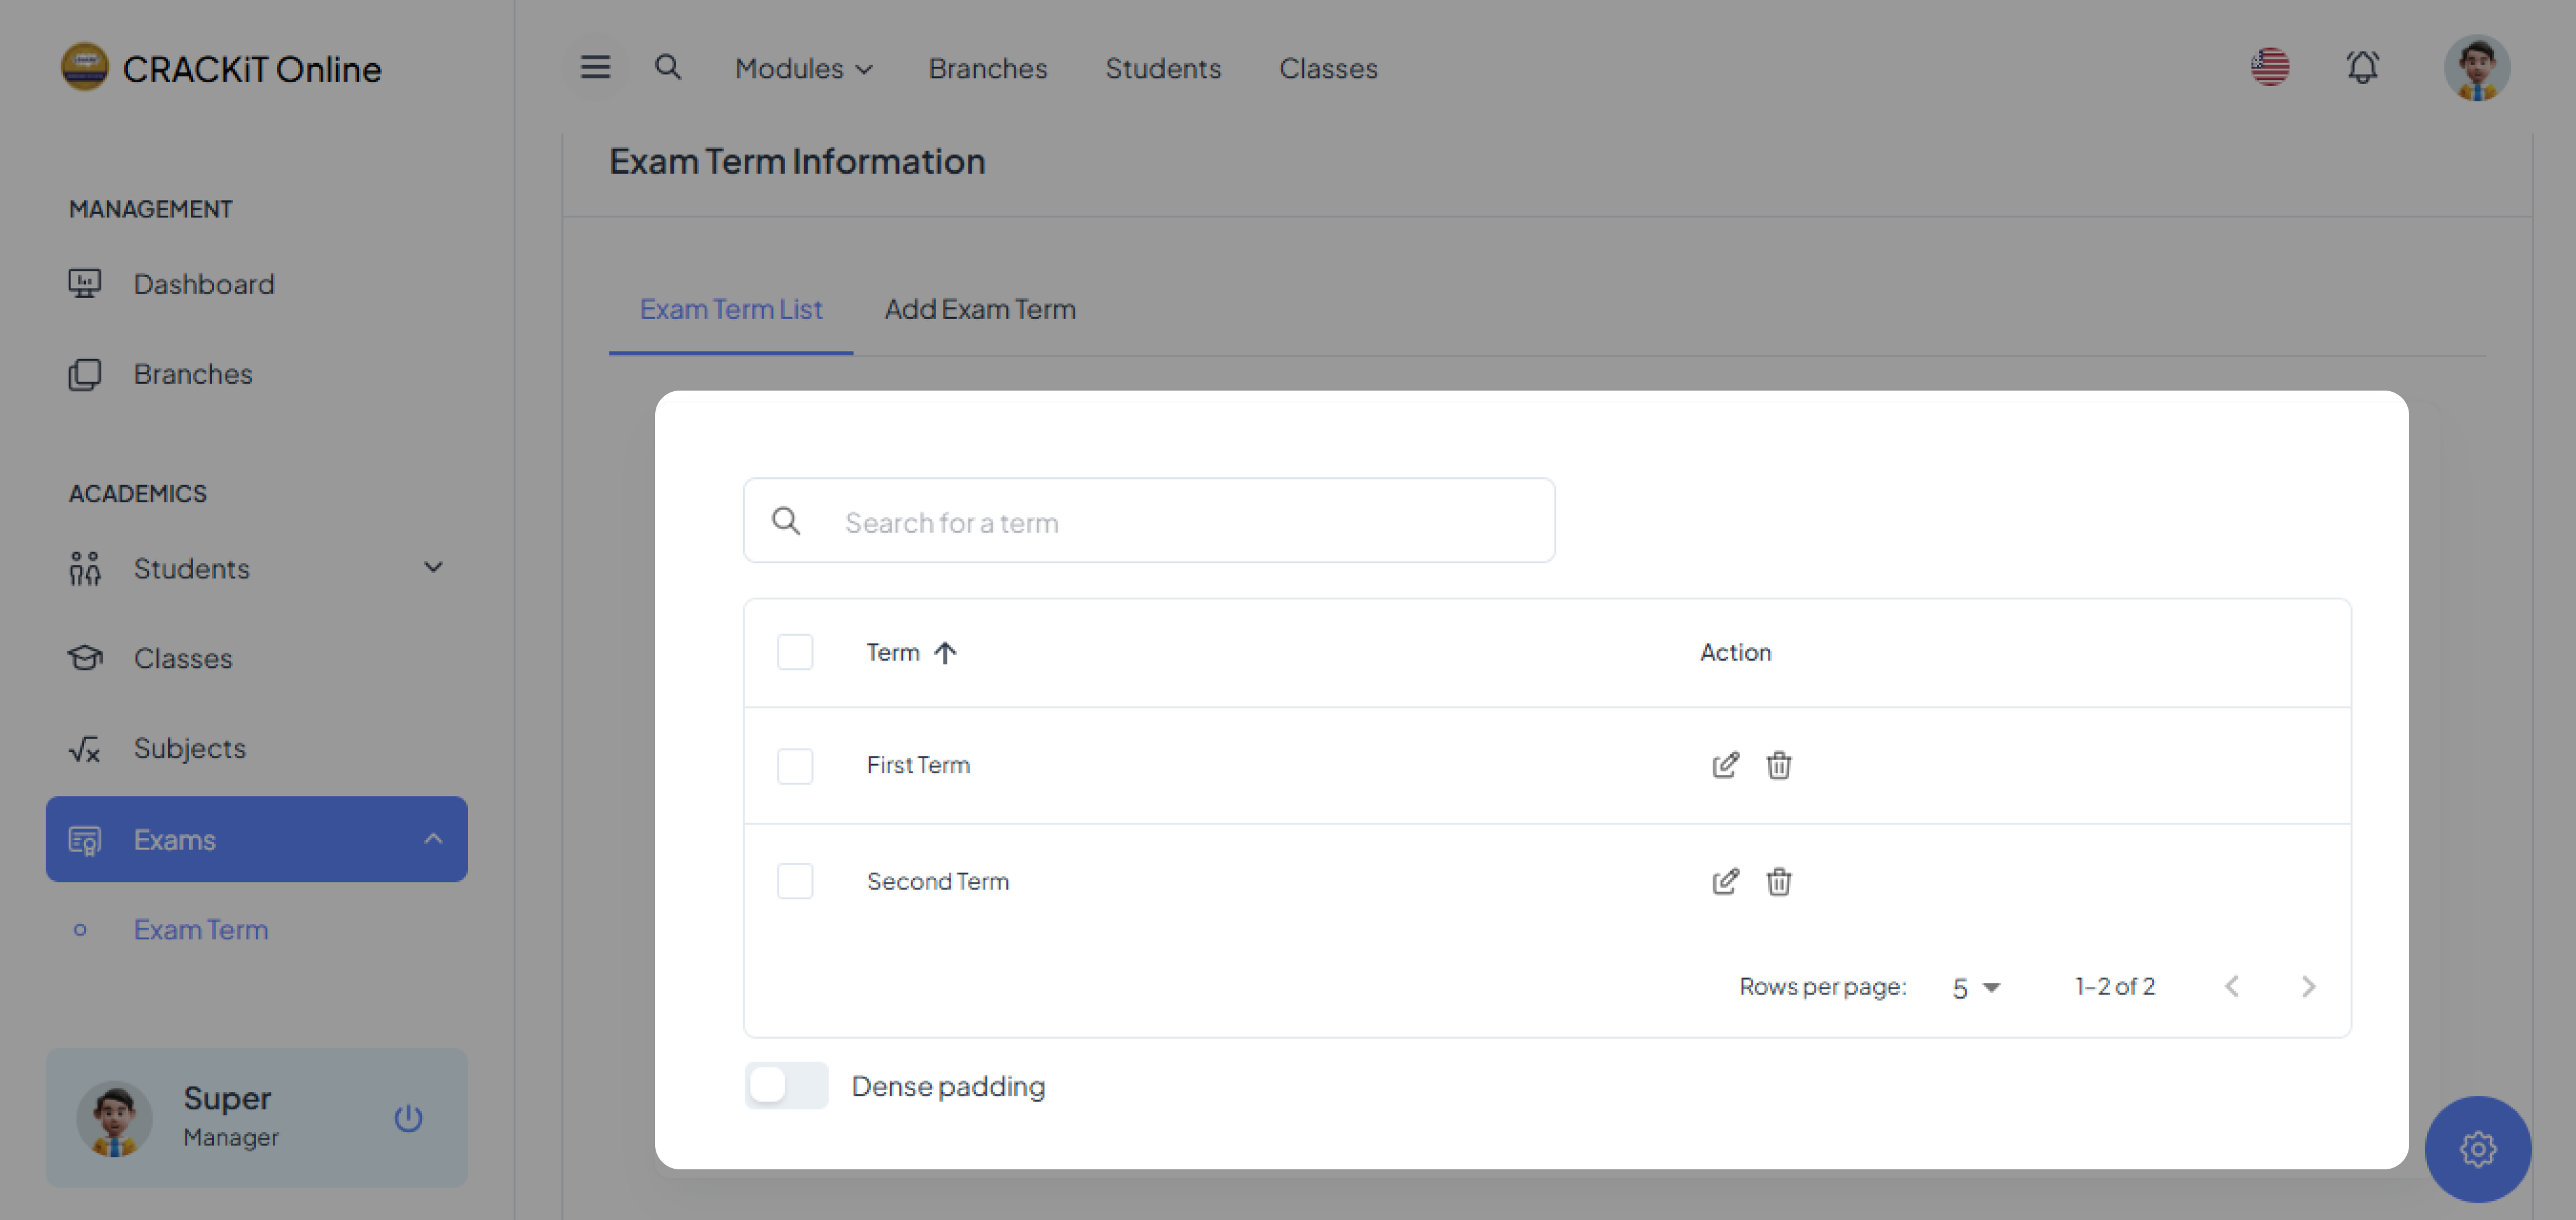The height and width of the screenshot is (1220, 2576).
Task: Click the hamburger menu icon
Action: pyautogui.click(x=595, y=67)
